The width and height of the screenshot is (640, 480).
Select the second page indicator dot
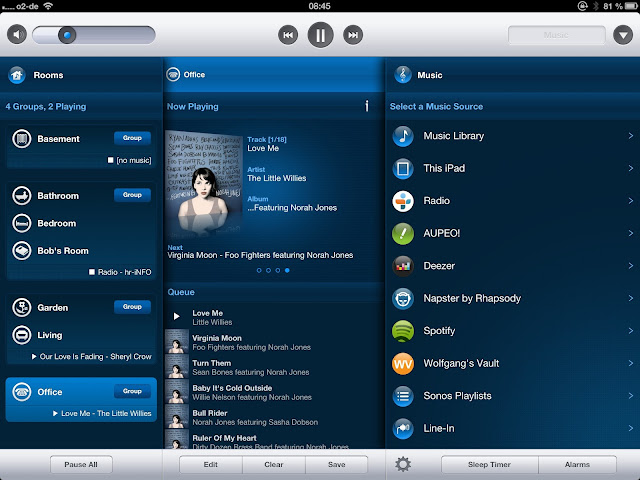(x=268, y=270)
